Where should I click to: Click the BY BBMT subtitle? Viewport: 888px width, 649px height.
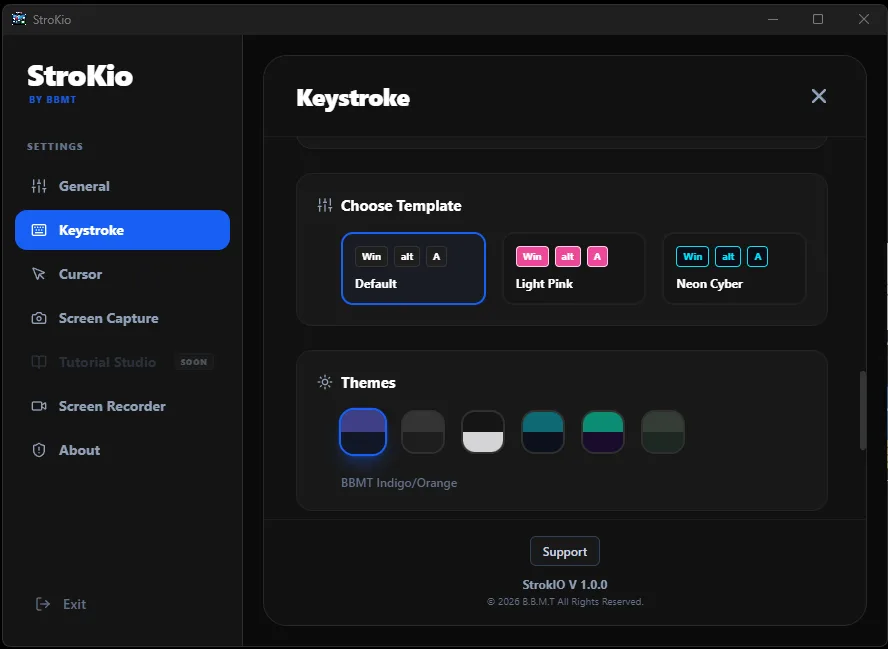[x=53, y=100]
